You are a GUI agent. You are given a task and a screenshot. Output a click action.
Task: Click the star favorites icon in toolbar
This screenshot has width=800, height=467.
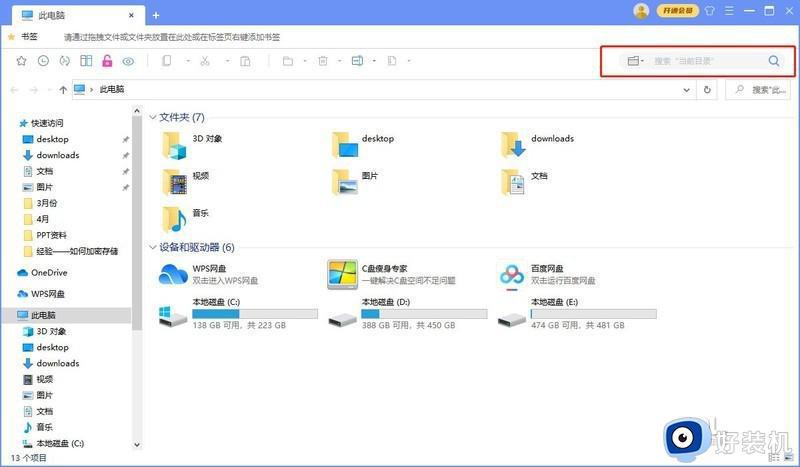click(22, 61)
